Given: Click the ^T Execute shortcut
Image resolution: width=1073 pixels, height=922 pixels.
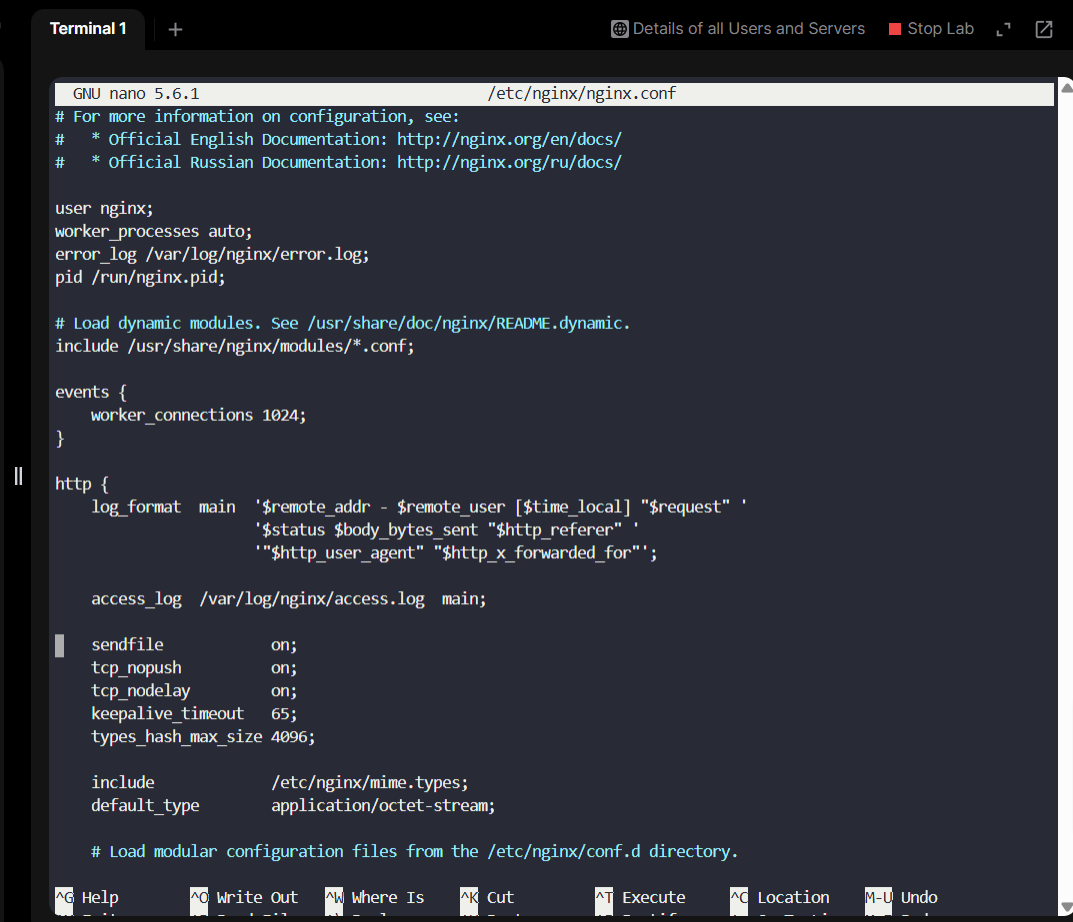Looking at the screenshot, I should coord(641,897).
